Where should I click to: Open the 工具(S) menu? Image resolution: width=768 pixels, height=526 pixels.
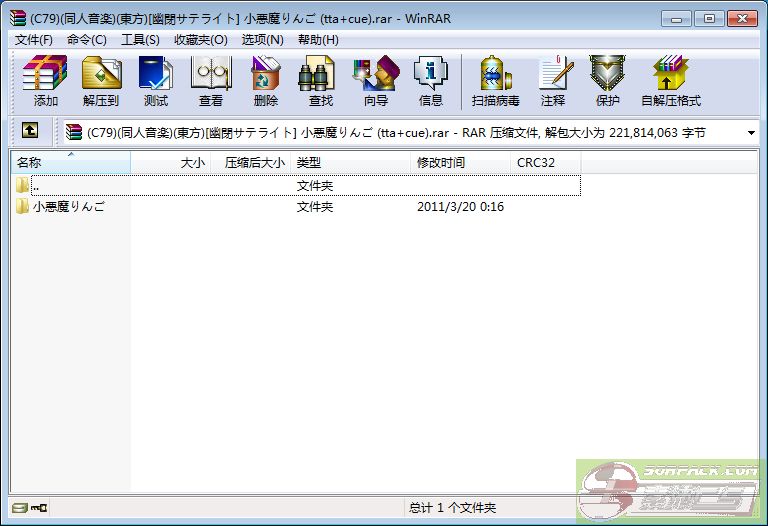(140, 40)
